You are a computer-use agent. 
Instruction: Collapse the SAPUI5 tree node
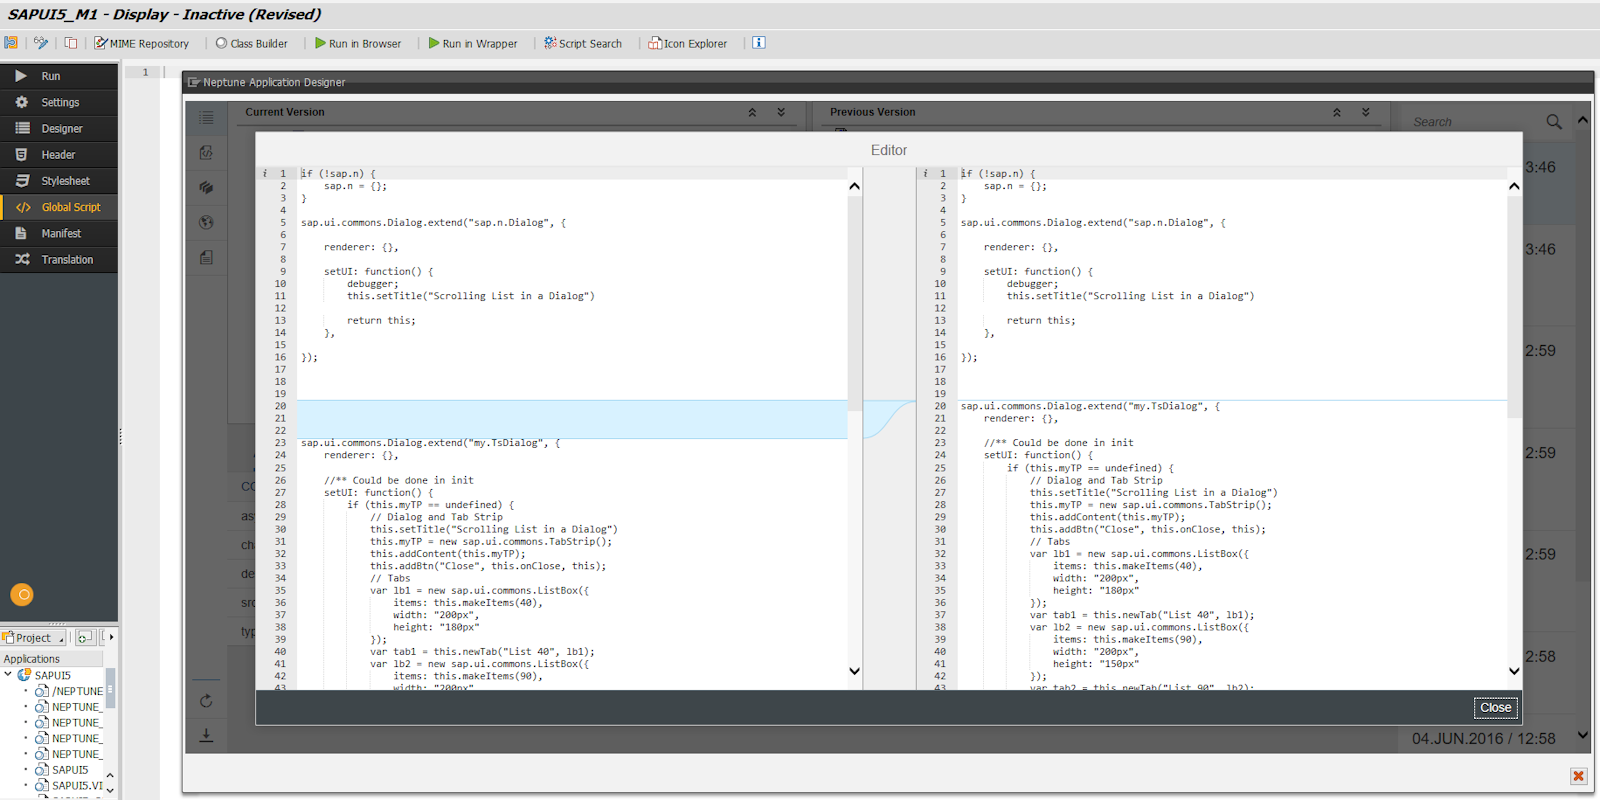[8, 675]
